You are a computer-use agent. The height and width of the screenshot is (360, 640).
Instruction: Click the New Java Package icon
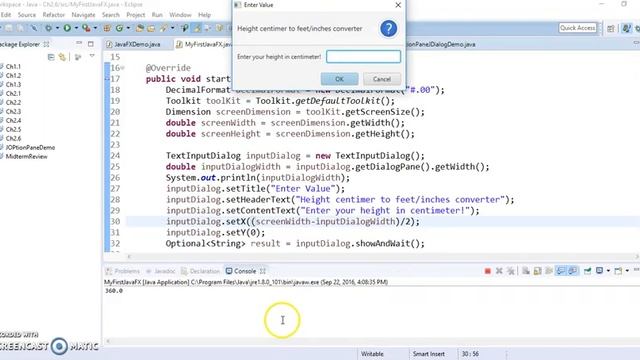(x=107, y=28)
